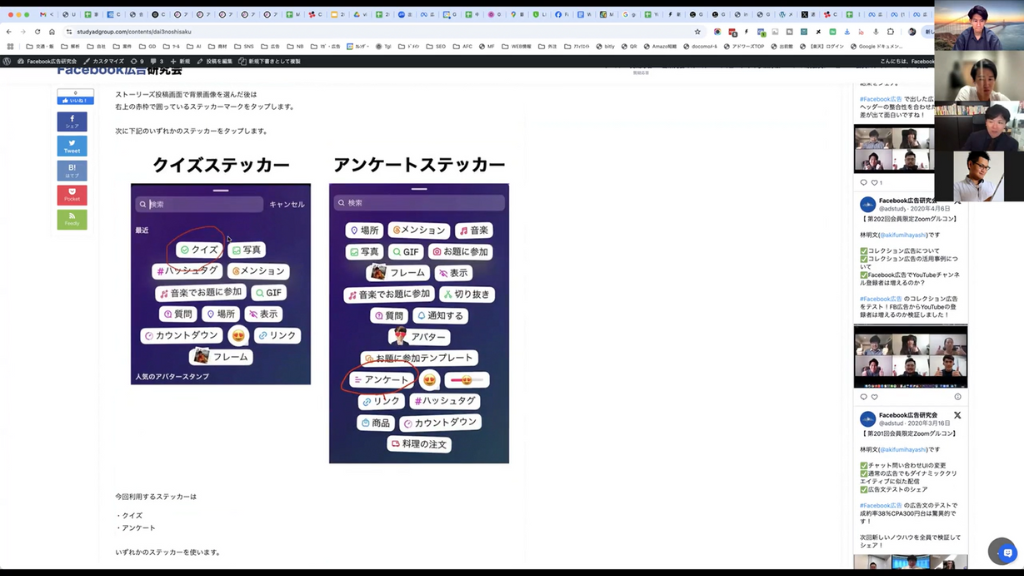Open the Chrome extensions puzzle icon
The width and height of the screenshot is (1024, 576).
coord(890,31)
